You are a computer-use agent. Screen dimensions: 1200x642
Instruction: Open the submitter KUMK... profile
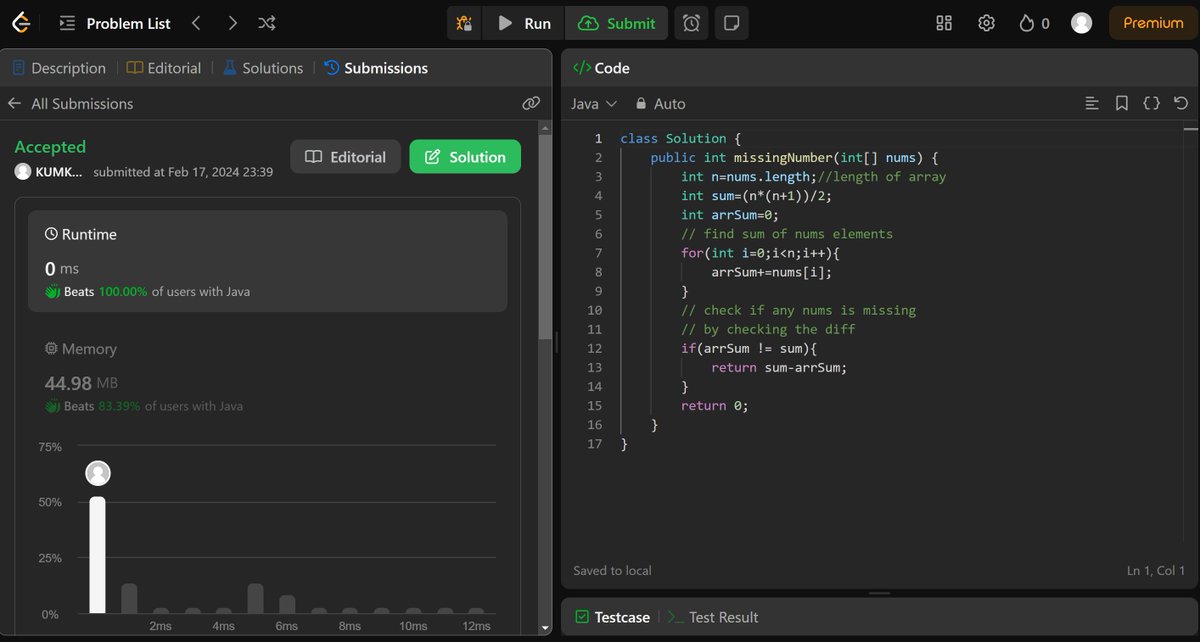click(49, 172)
